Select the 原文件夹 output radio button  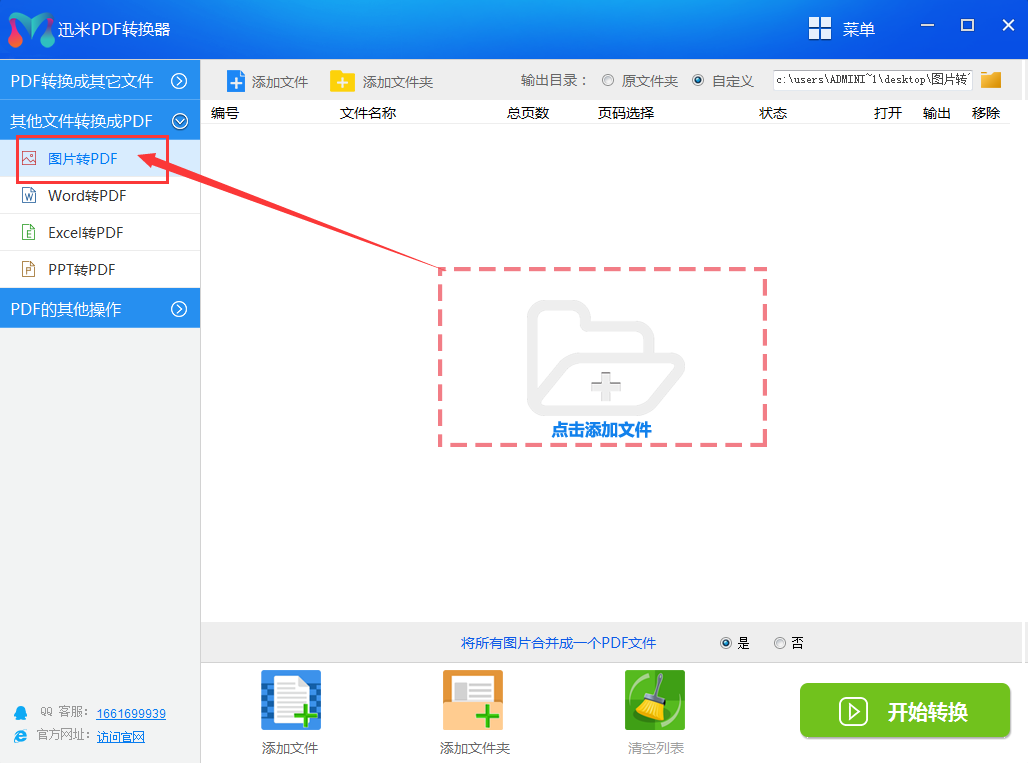coord(607,80)
